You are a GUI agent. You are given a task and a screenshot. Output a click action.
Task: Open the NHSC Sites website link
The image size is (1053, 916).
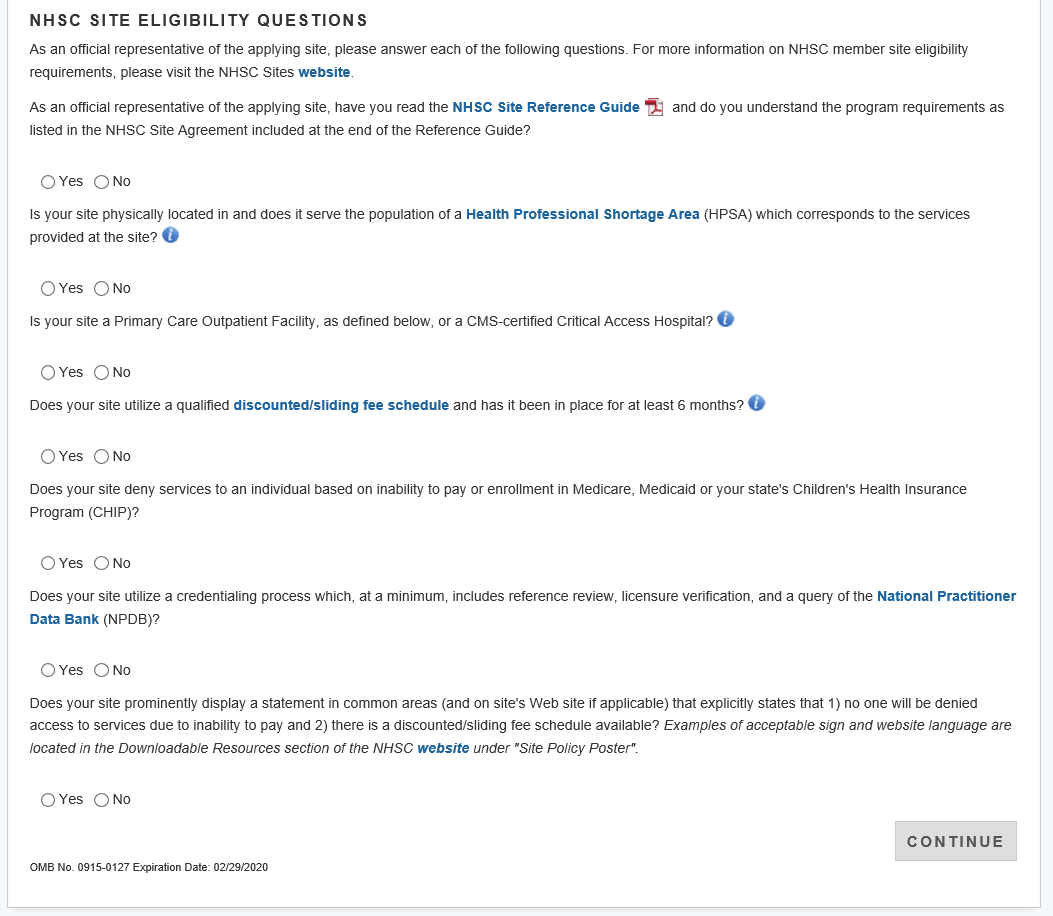(x=324, y=73)
